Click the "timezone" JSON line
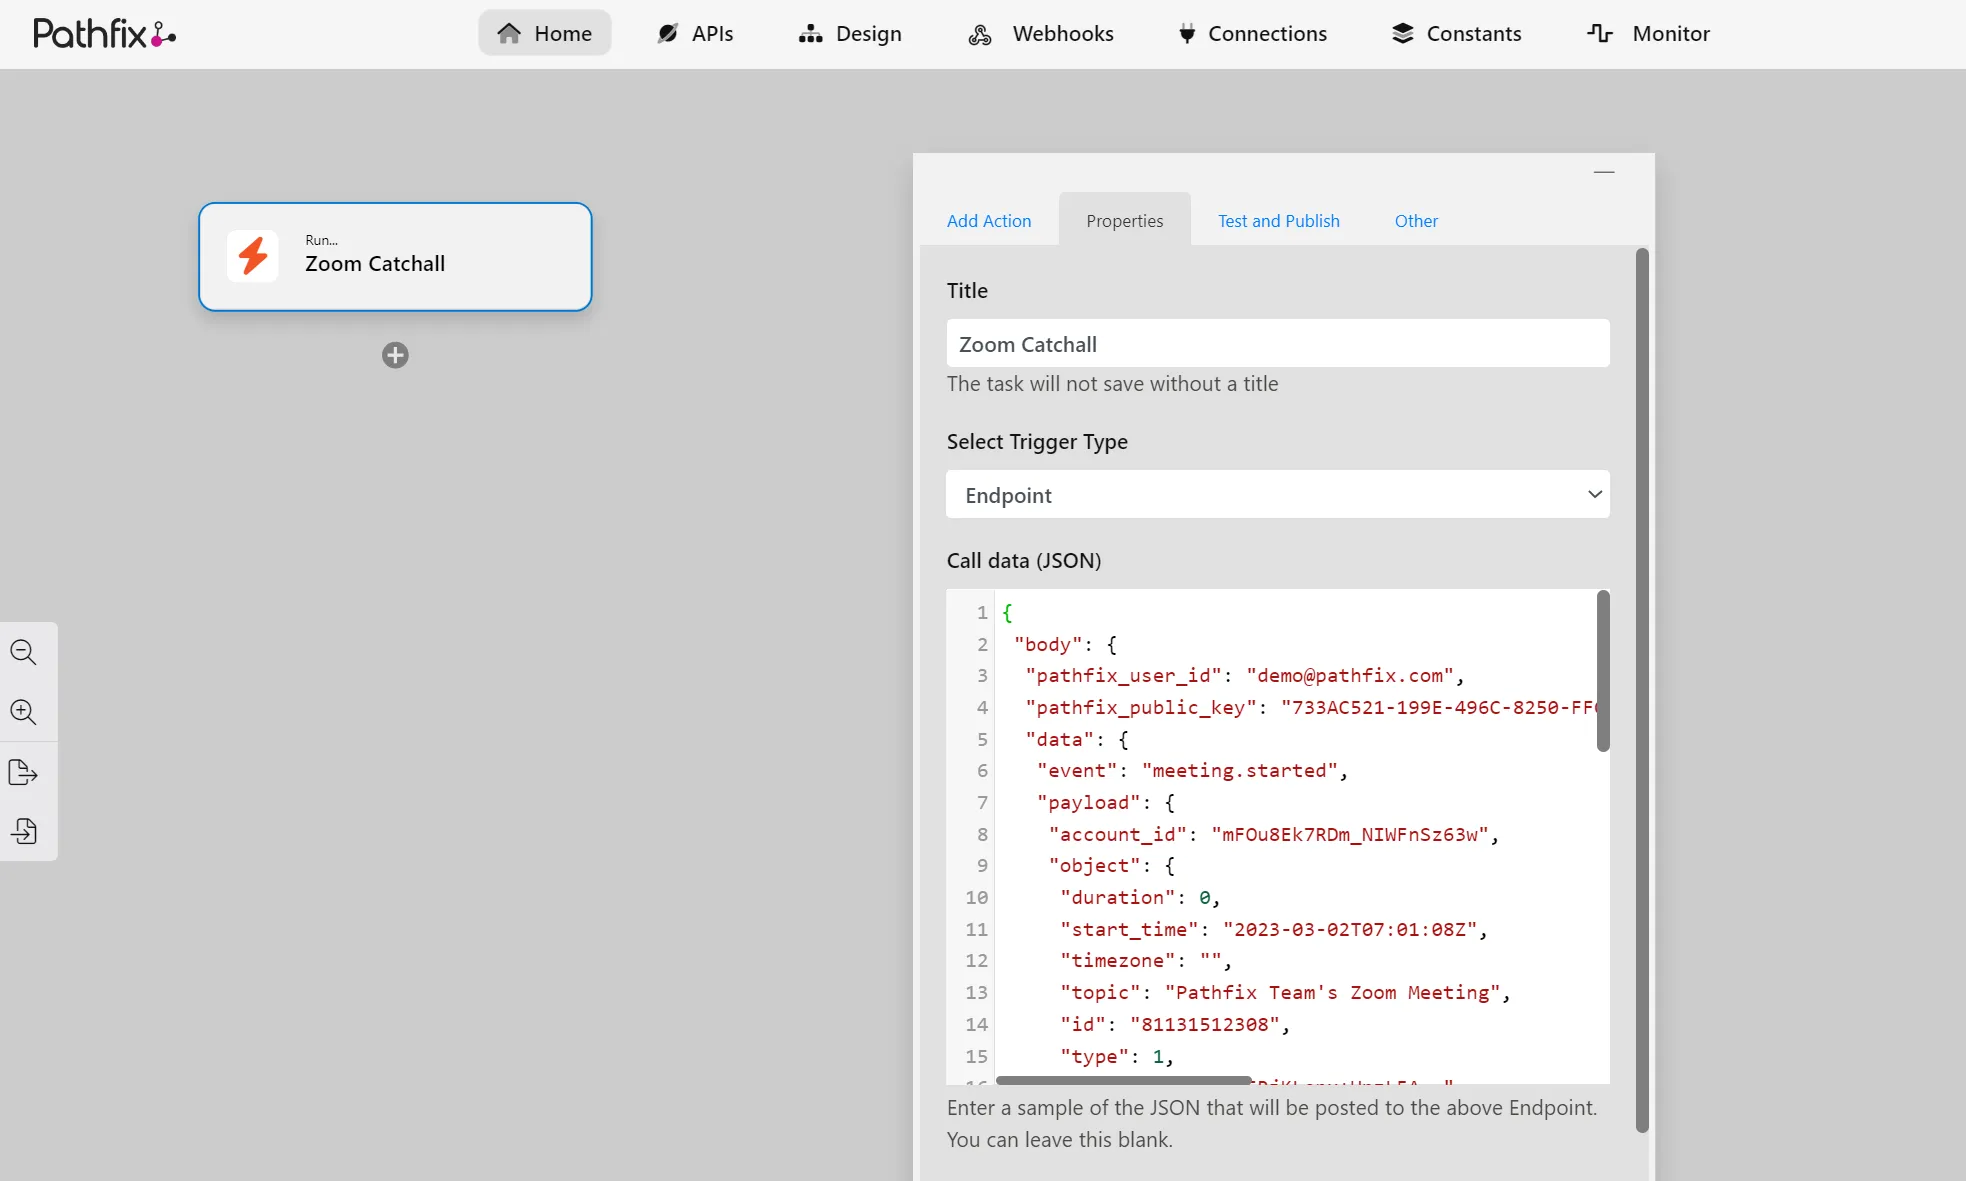The image size is (1966, 1181). click(1146, 961)
